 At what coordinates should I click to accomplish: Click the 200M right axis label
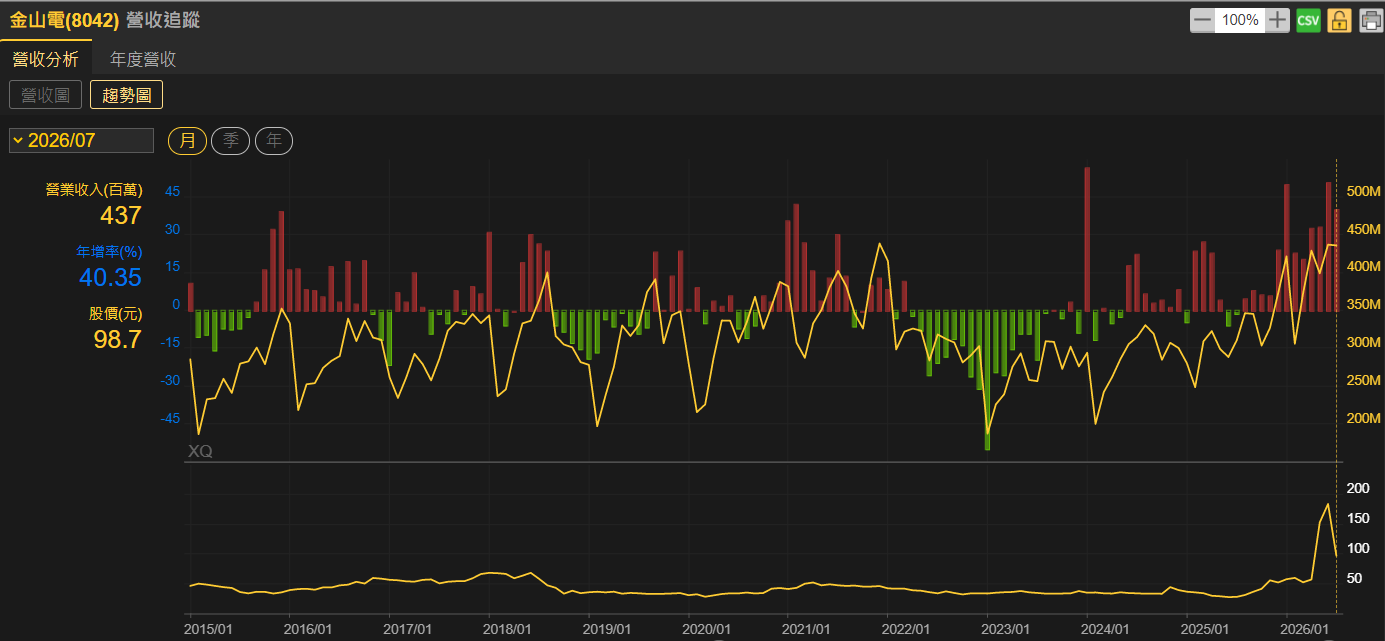pyautogui.click(x=1364, y=418)
